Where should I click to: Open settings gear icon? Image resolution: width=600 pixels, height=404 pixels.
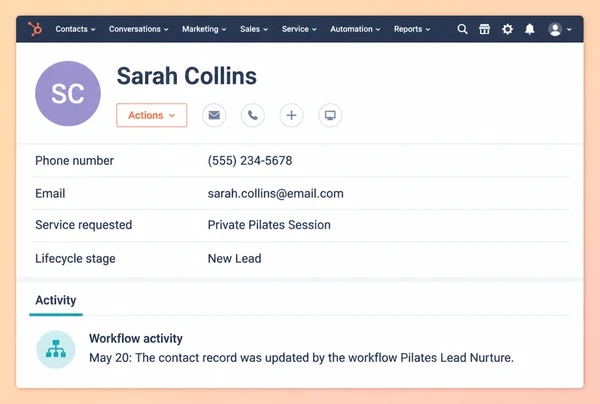click(x=507, y=29)
